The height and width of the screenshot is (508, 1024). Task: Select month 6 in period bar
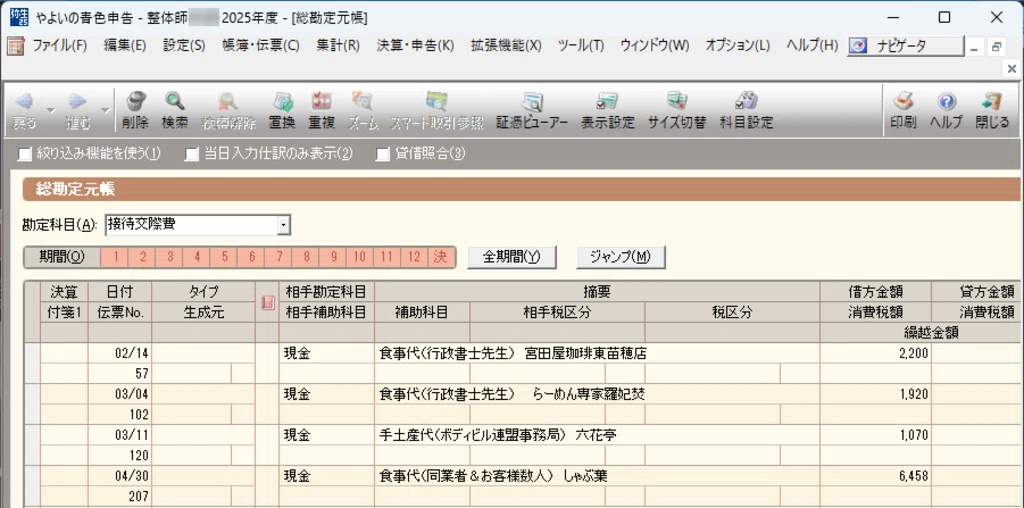pos(251,257)
